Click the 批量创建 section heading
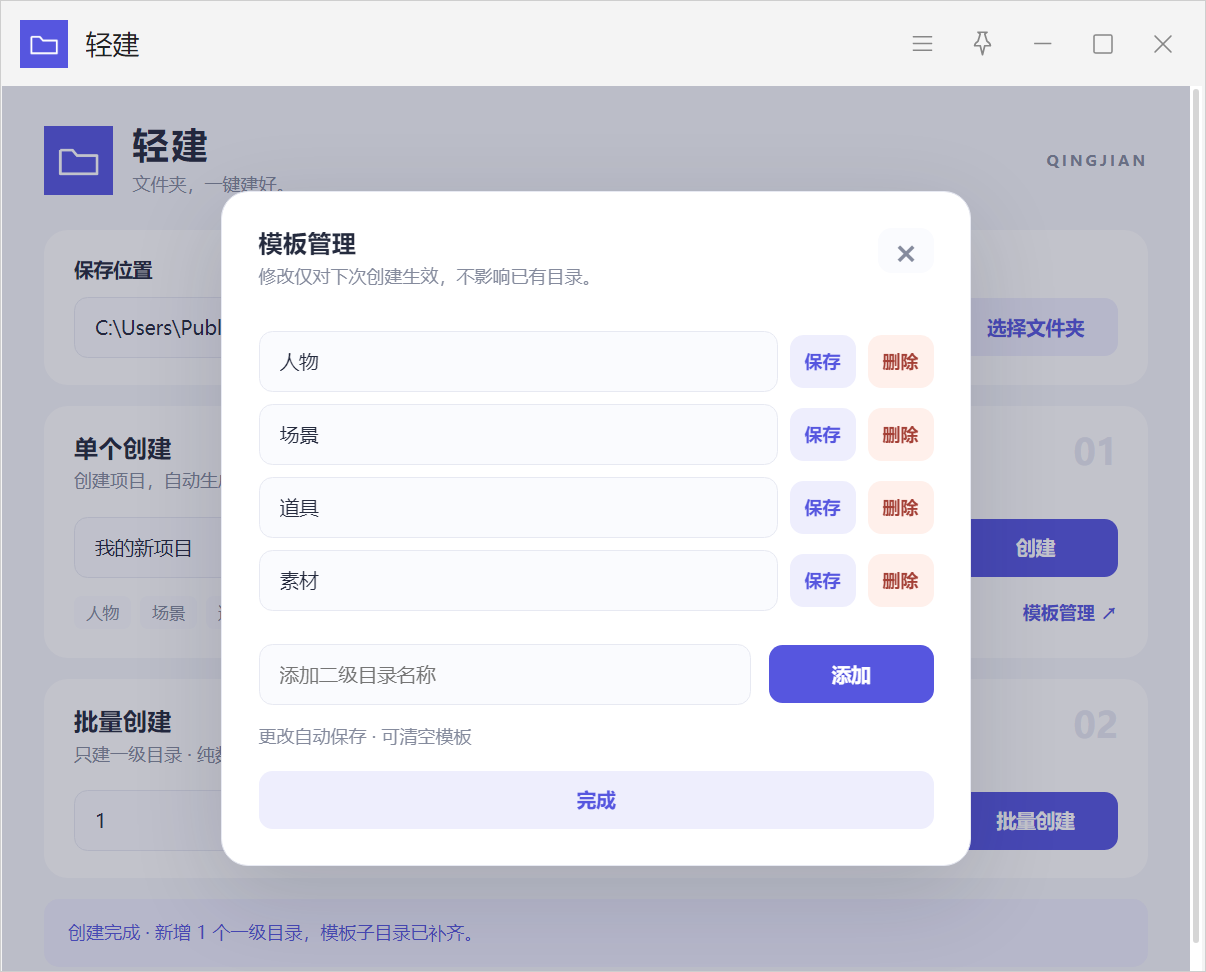The image size is (1206, 972). coord(123,721)
